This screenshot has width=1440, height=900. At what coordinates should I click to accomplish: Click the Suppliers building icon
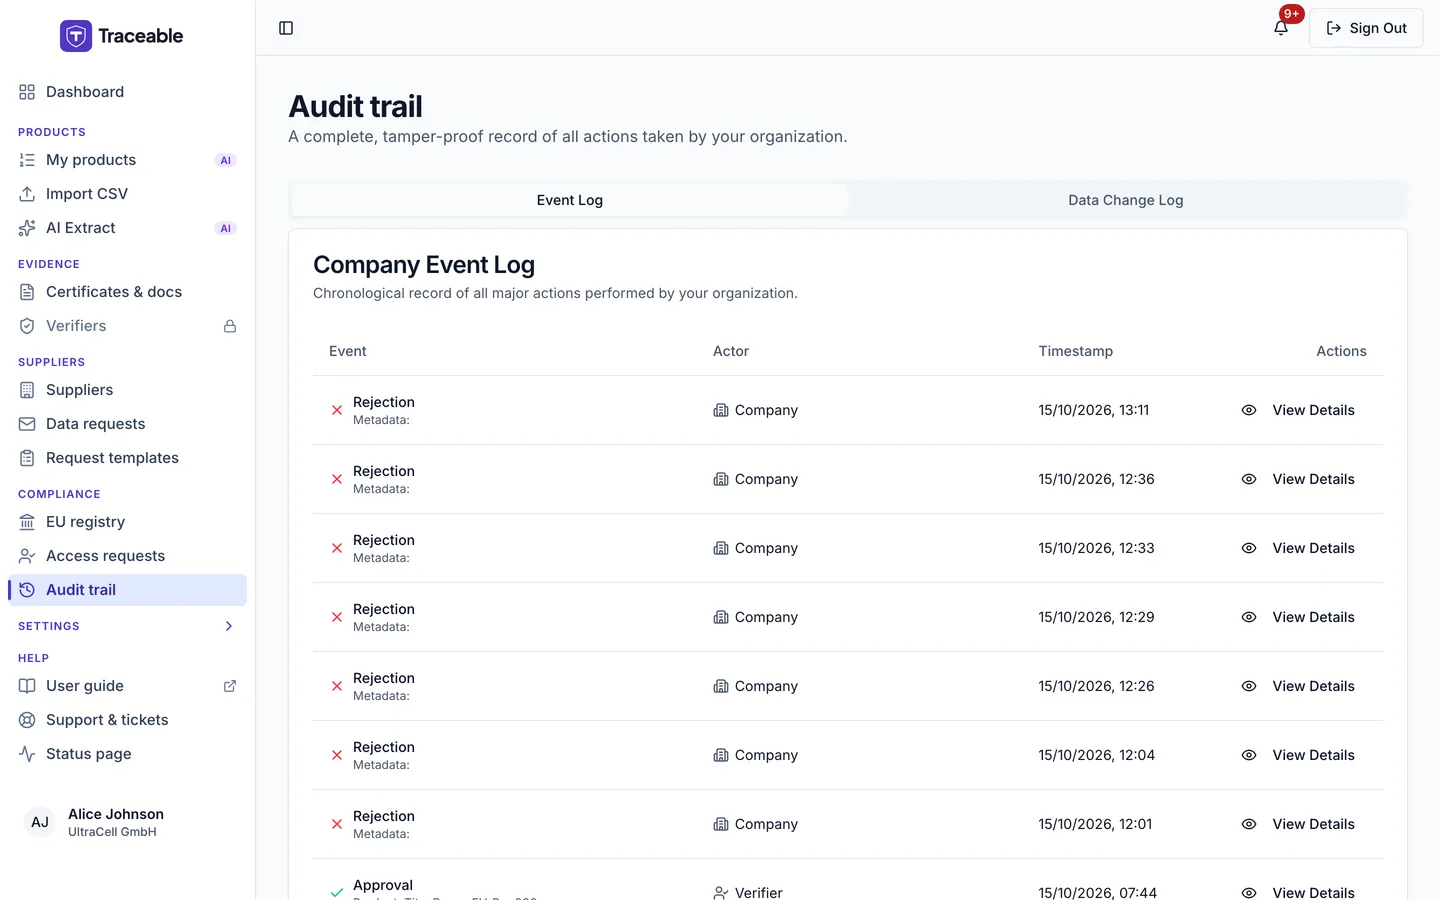click(27, 390)
